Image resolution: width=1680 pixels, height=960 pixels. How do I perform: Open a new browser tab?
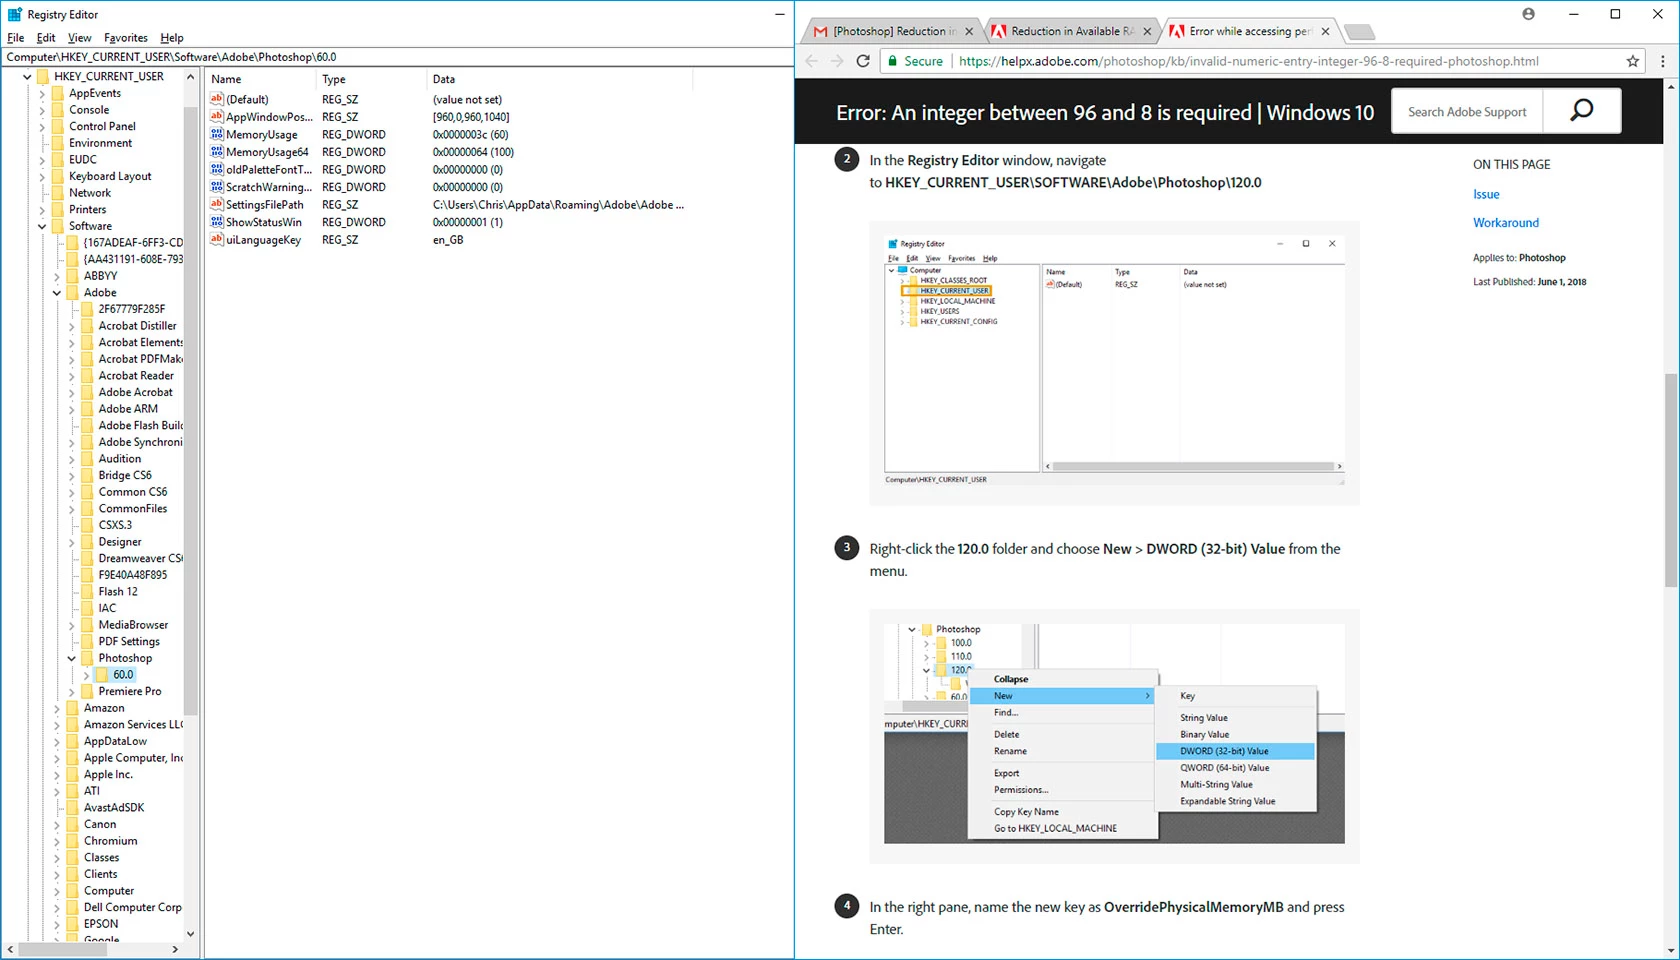point(1358,32)
